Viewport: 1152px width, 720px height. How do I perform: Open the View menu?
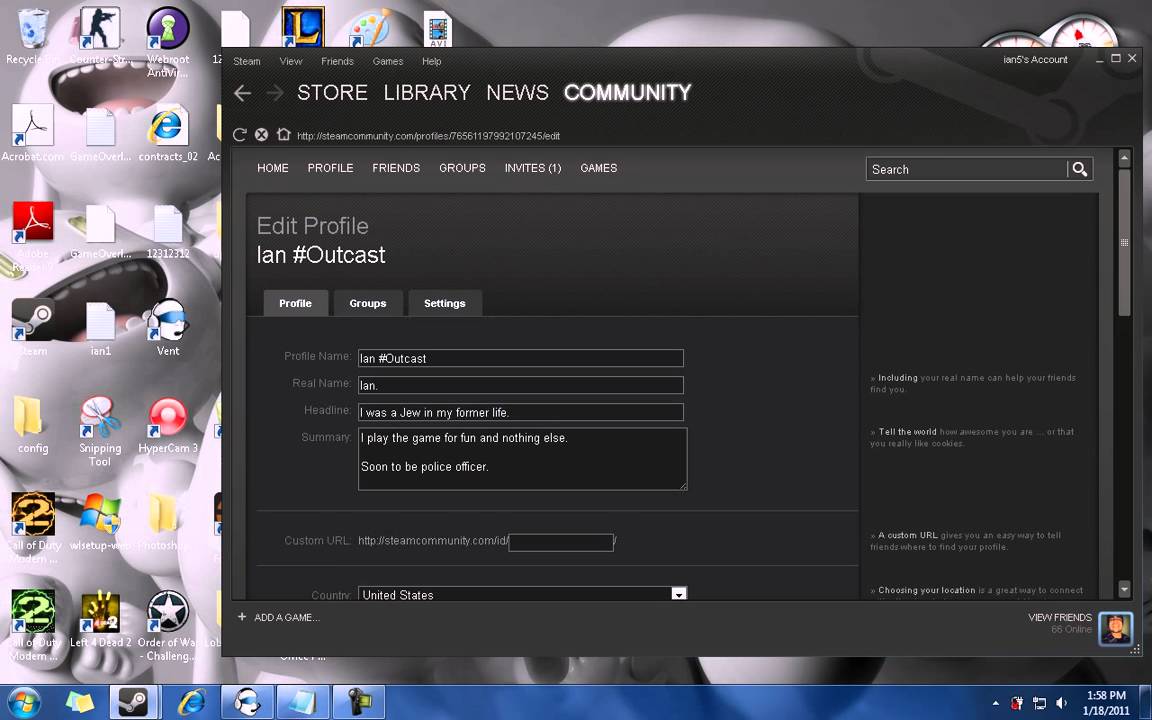click(x=290, y=61)
